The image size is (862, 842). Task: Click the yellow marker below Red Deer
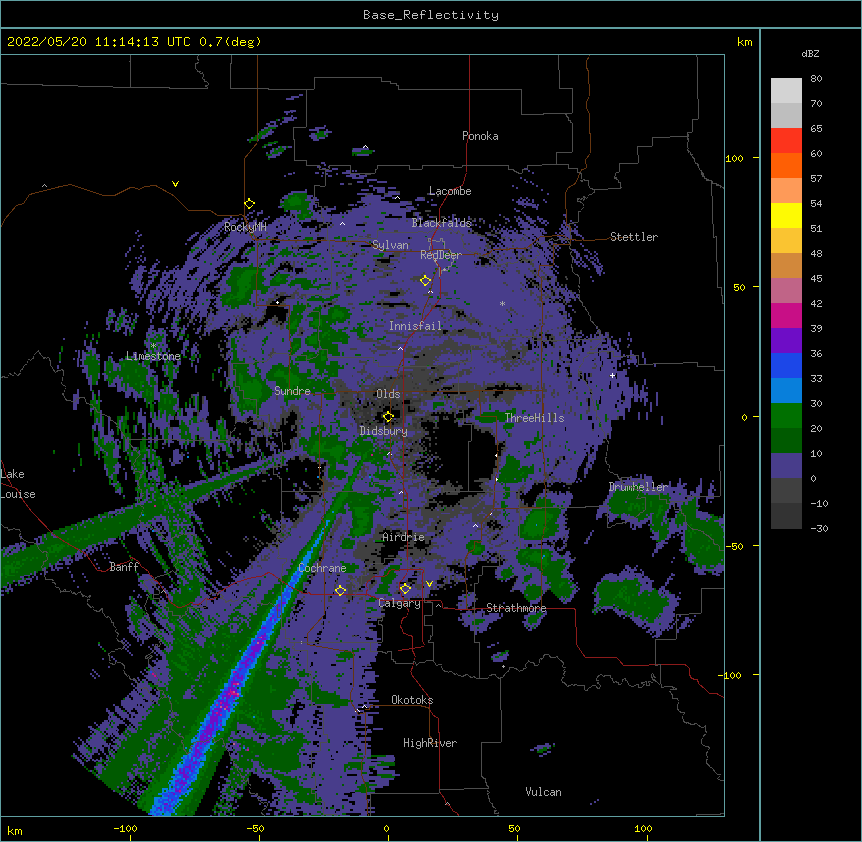(x=426, y=281)
